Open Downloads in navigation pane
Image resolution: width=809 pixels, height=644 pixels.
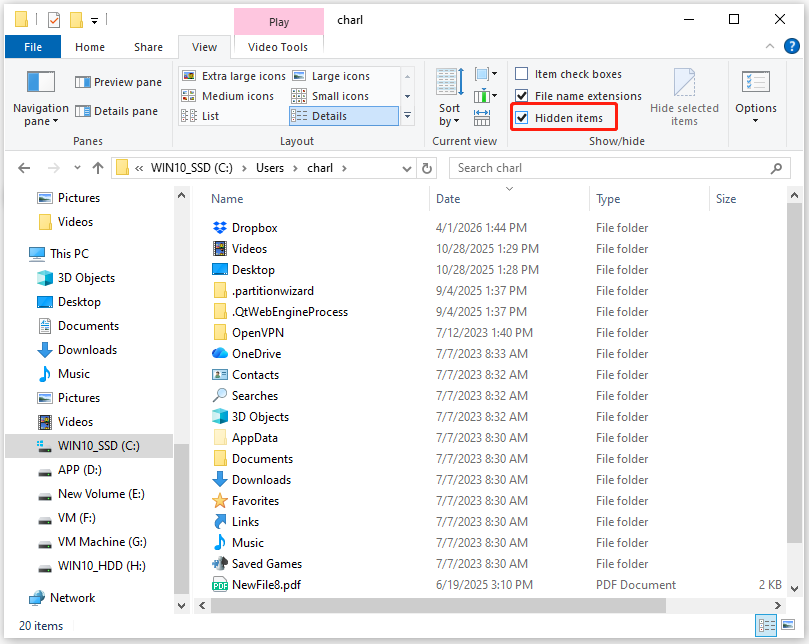coord(87,350)
